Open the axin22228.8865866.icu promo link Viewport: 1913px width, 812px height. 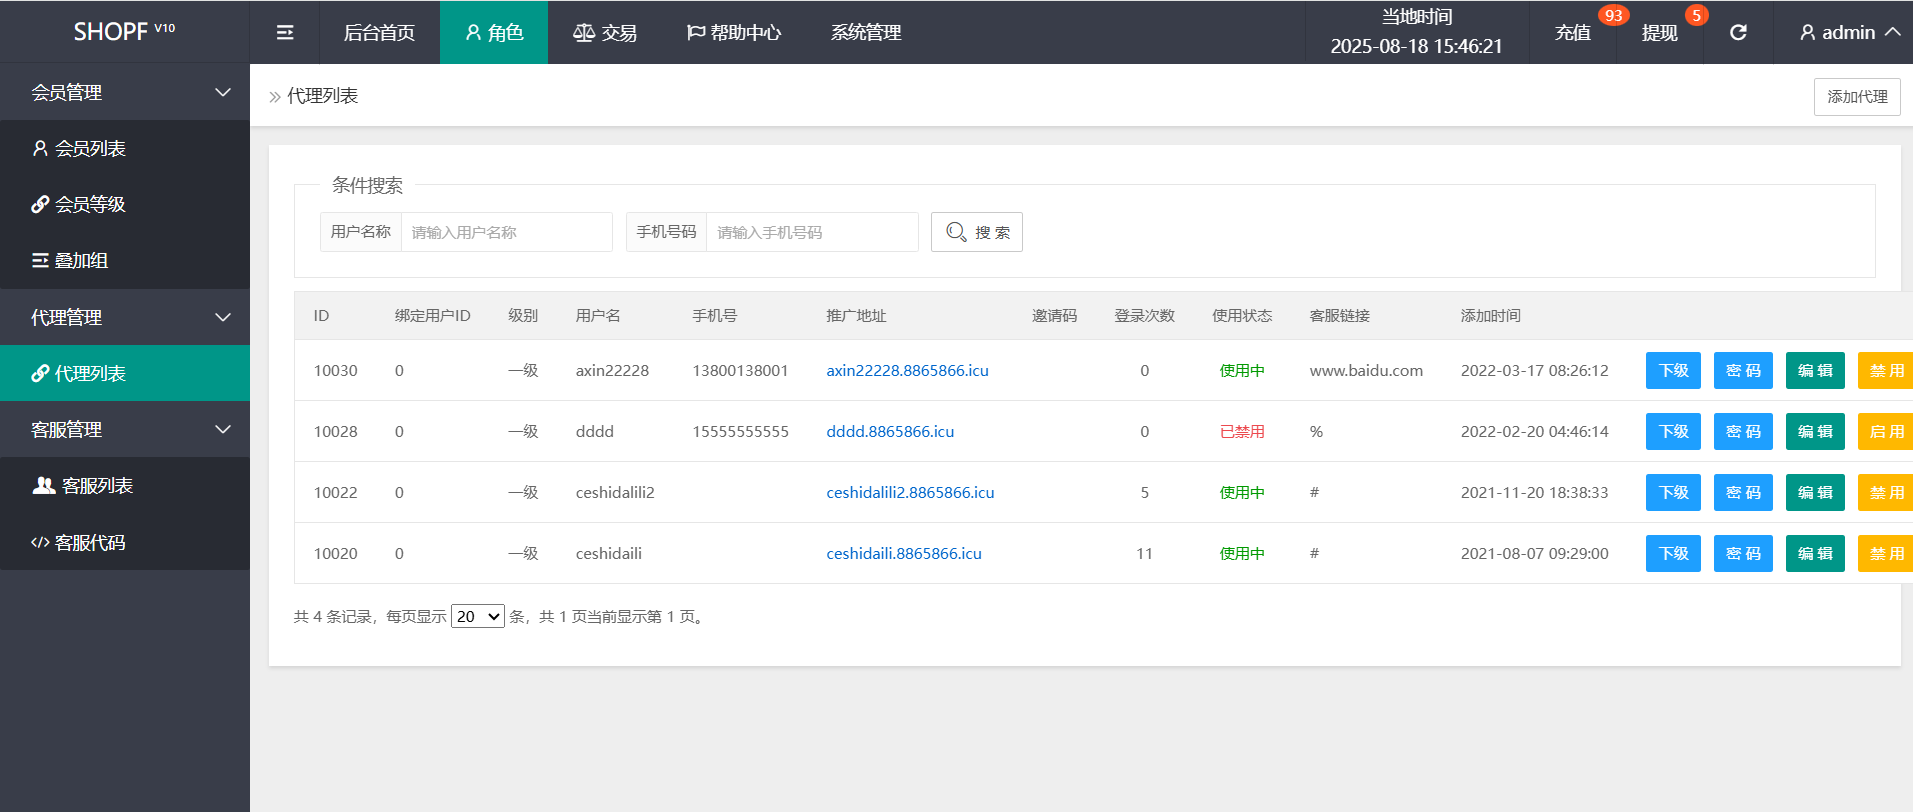pos(907,371)
